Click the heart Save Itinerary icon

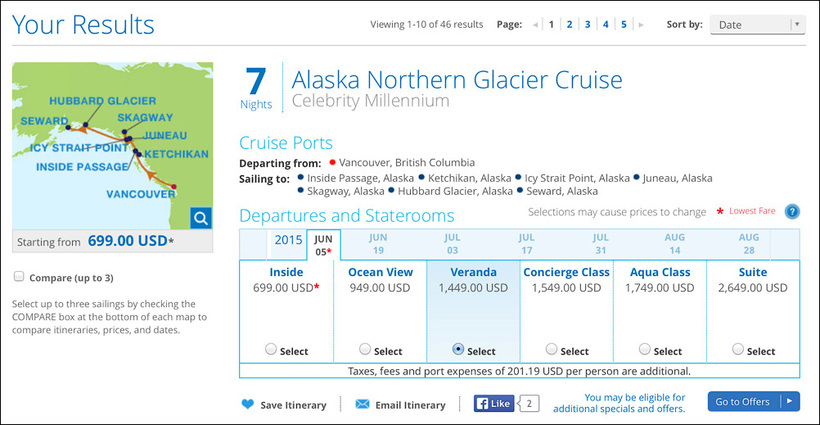coord(248,405)
